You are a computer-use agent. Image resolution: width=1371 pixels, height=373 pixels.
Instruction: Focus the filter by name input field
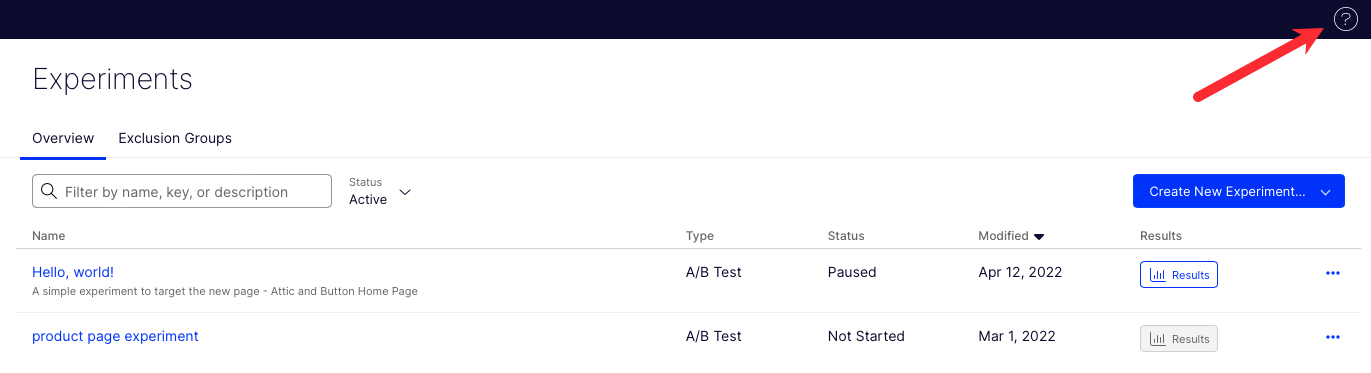coord(182,191)
